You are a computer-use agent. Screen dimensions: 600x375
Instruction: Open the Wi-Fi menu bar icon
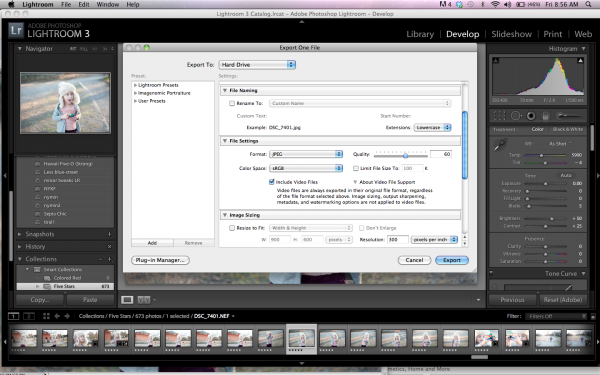click(x=495, y=4)
